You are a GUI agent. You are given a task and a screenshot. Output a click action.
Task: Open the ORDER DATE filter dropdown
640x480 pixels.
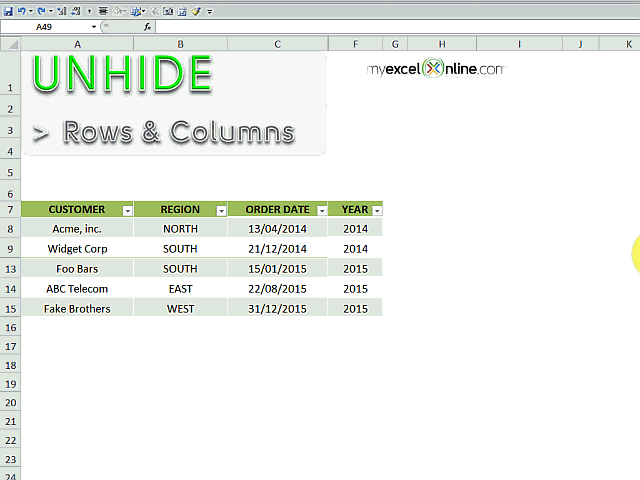pos(322,211)
